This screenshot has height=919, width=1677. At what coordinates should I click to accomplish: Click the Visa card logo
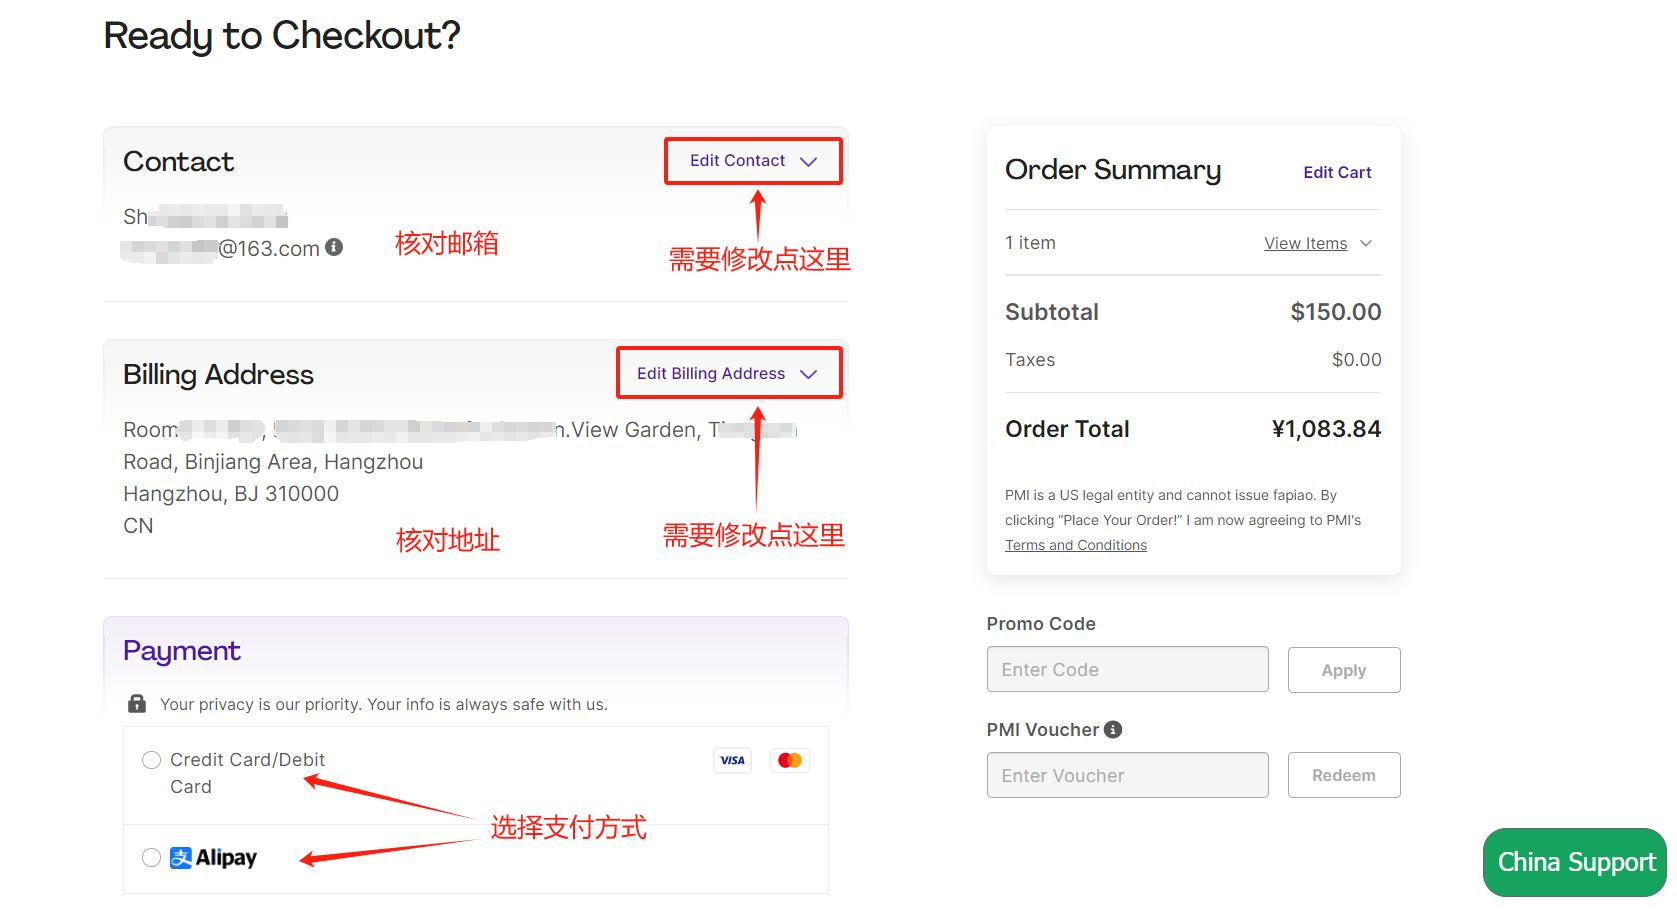[x=733, y=760]
